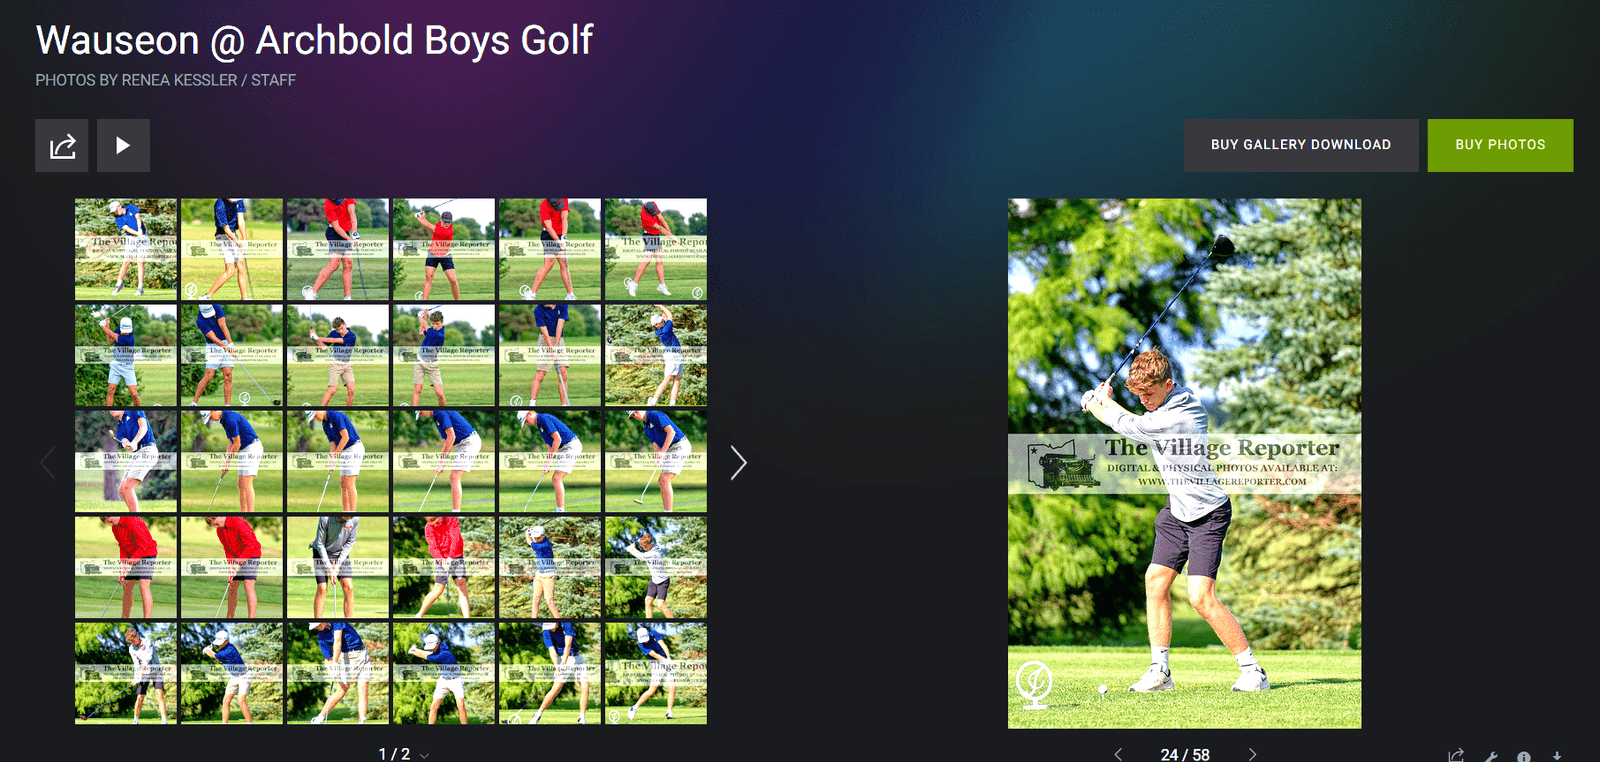Show next photo after 24 / 58
The width and height of the screenshot is (1600, 762).
click(x=1252, y=754)
